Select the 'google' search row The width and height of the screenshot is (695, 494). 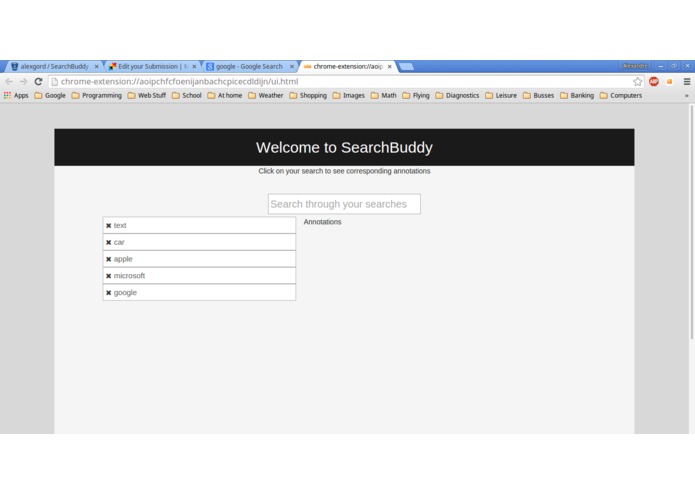coord(199,292)
